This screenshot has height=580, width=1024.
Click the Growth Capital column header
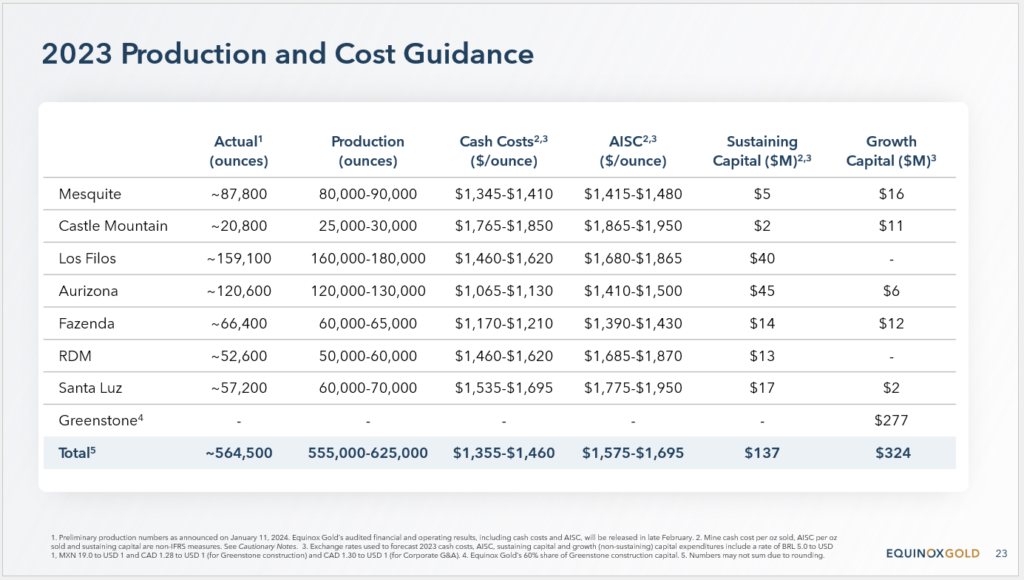pyautogui.click(x=891, y=151)
